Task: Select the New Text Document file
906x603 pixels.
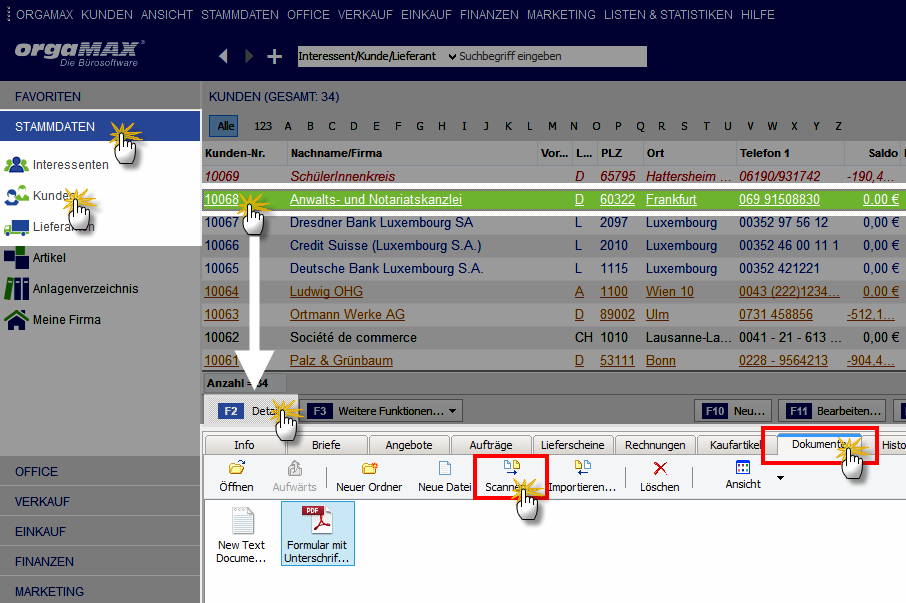Action: click(242, 535)
